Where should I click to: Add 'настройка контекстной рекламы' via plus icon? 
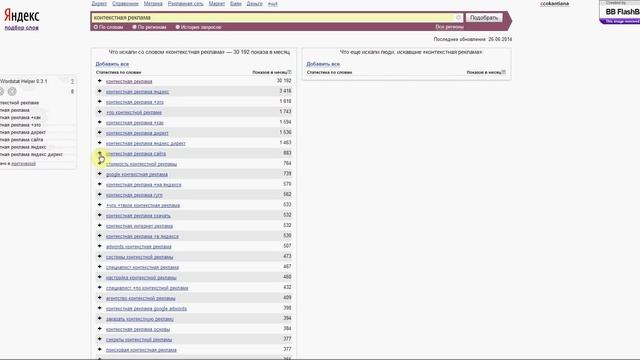point(100,277)
